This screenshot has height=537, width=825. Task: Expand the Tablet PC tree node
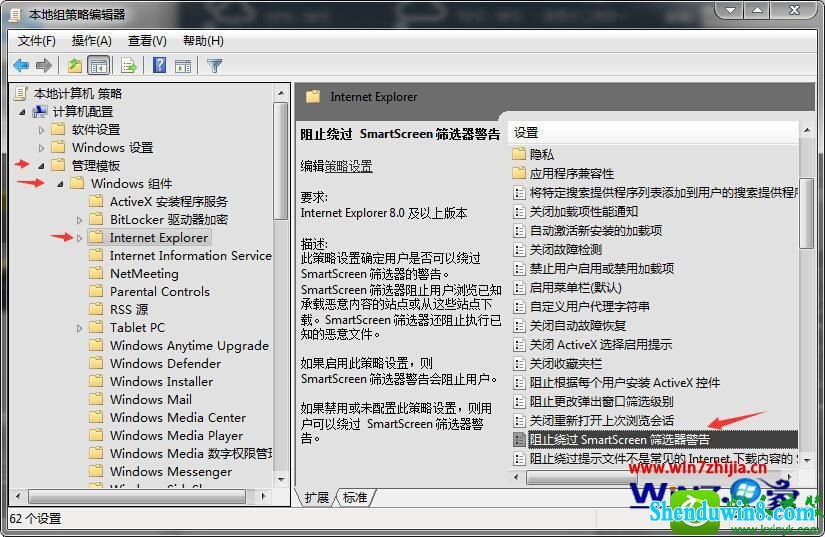tap(79, 328)
